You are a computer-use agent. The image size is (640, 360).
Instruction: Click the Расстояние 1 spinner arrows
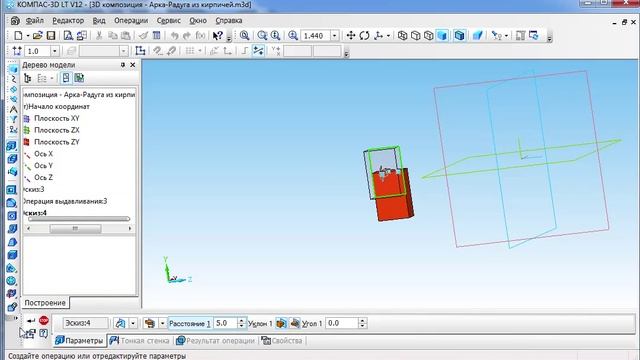(242, 323)
